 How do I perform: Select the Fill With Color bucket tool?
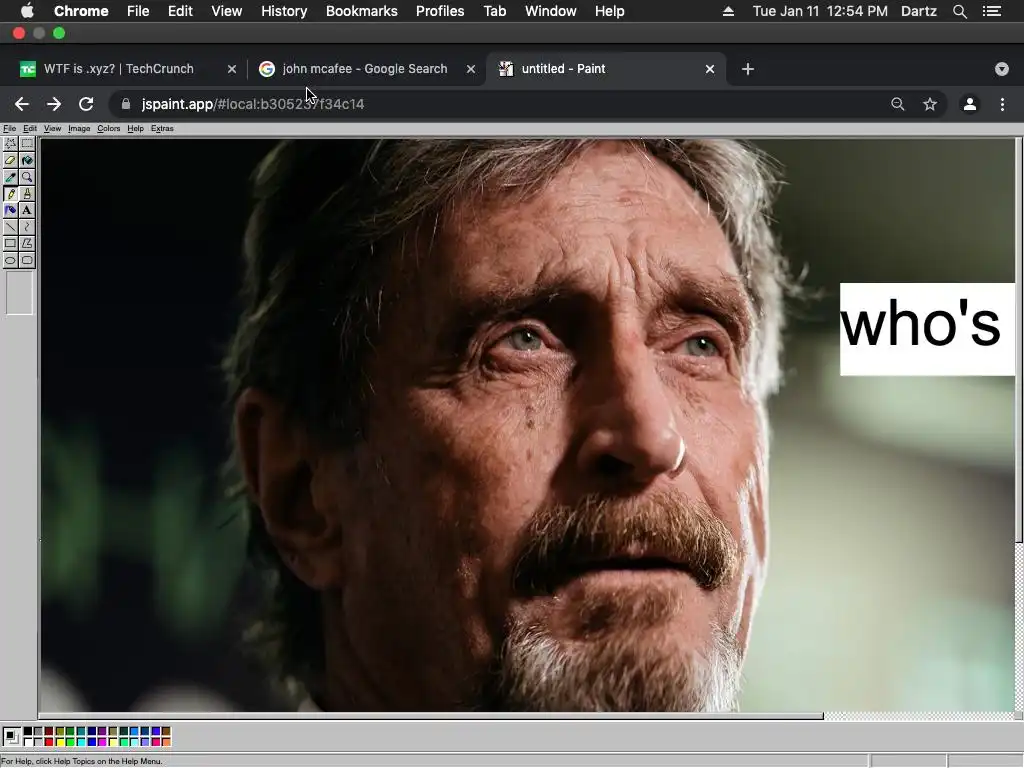[27, 160]
